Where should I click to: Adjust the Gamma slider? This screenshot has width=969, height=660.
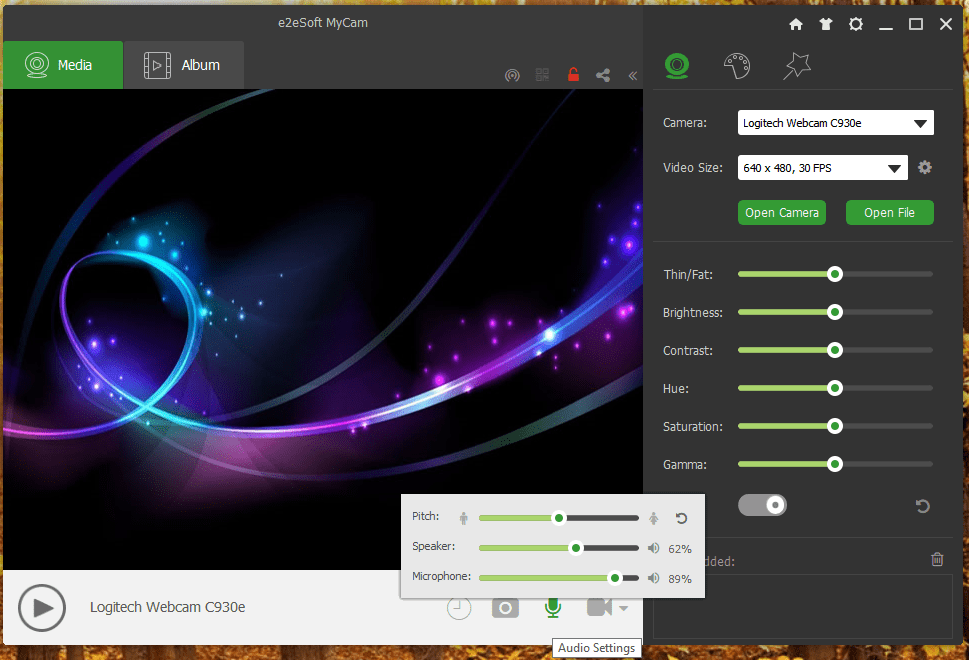835,464
